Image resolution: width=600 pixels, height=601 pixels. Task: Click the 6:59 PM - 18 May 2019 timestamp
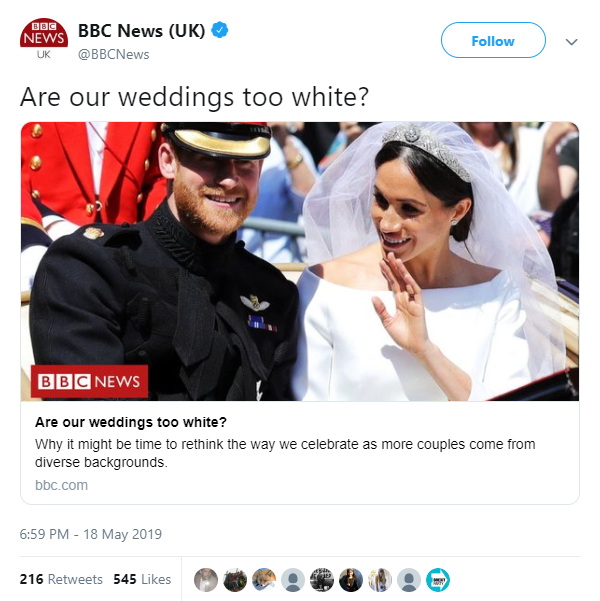coord(91,534)
